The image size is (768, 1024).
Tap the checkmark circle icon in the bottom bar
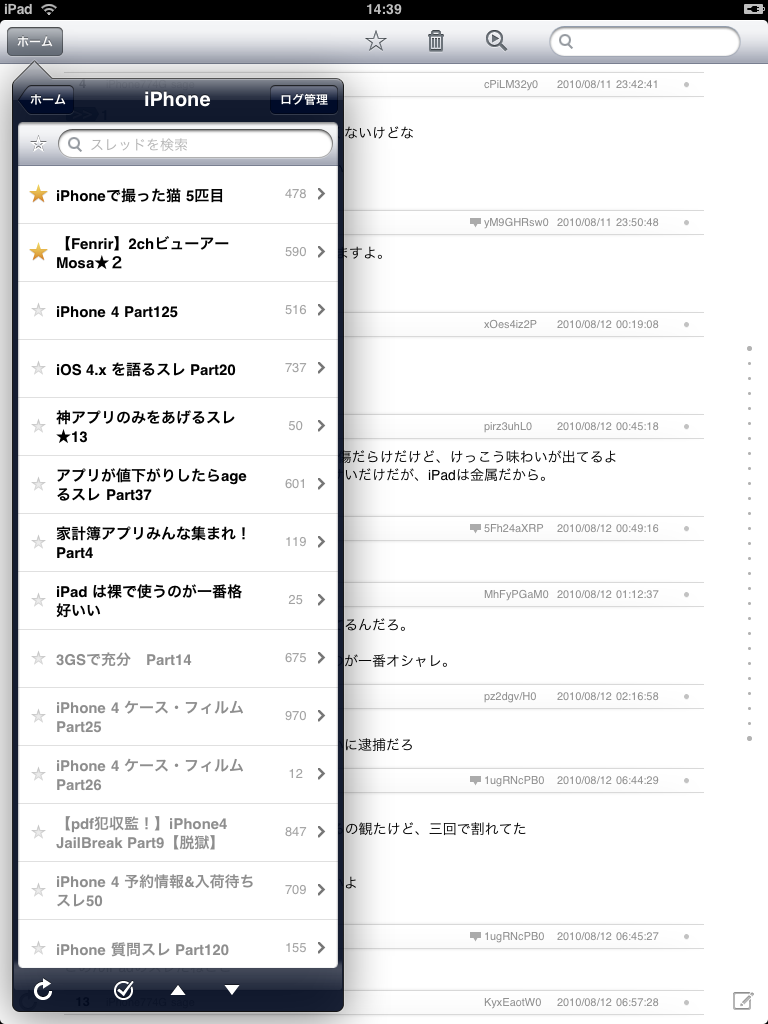[x=123, y=990]
